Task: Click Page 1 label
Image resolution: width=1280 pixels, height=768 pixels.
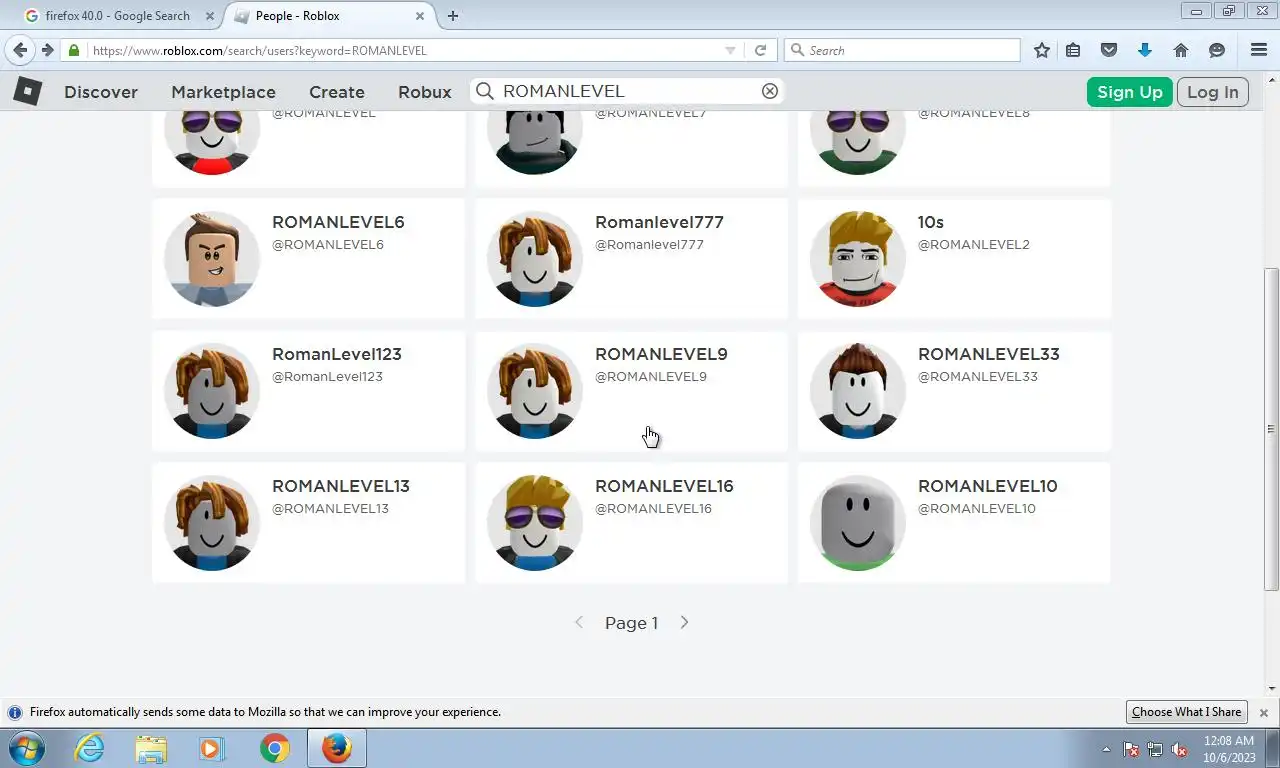Action: (631, 623)
